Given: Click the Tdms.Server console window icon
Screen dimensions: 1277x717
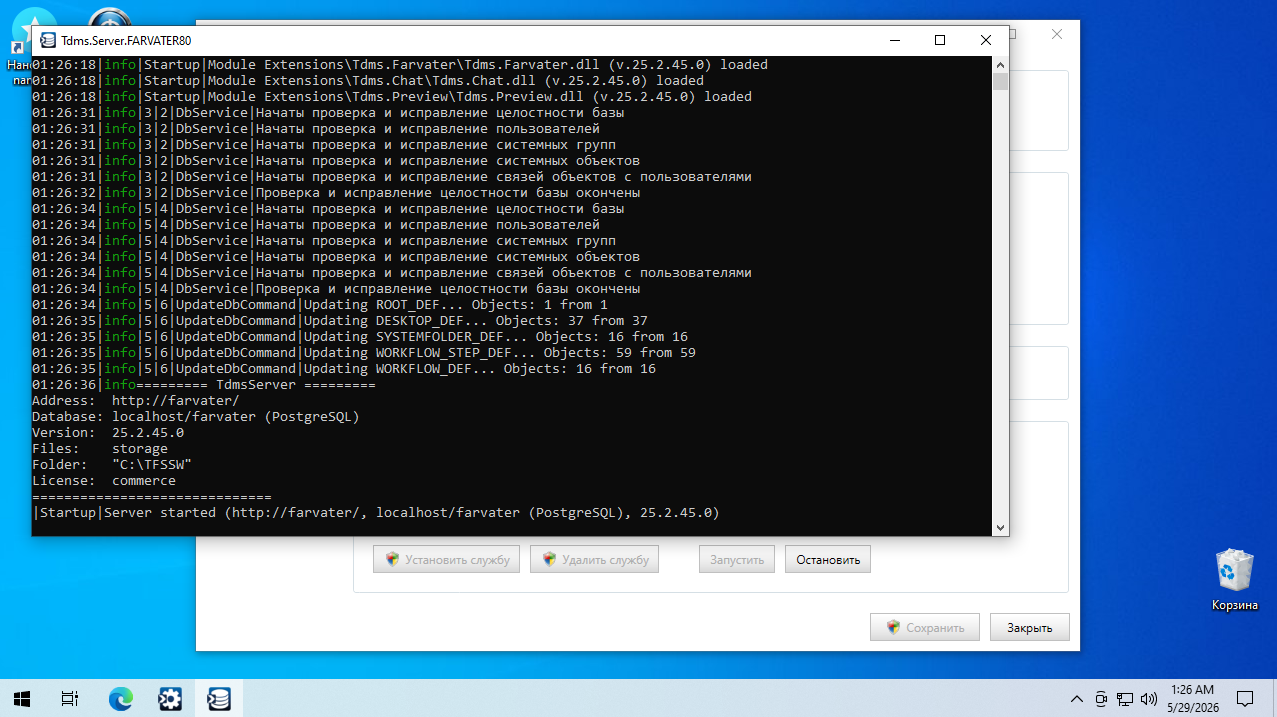Looking at the screenshot, I should (47, 41).
